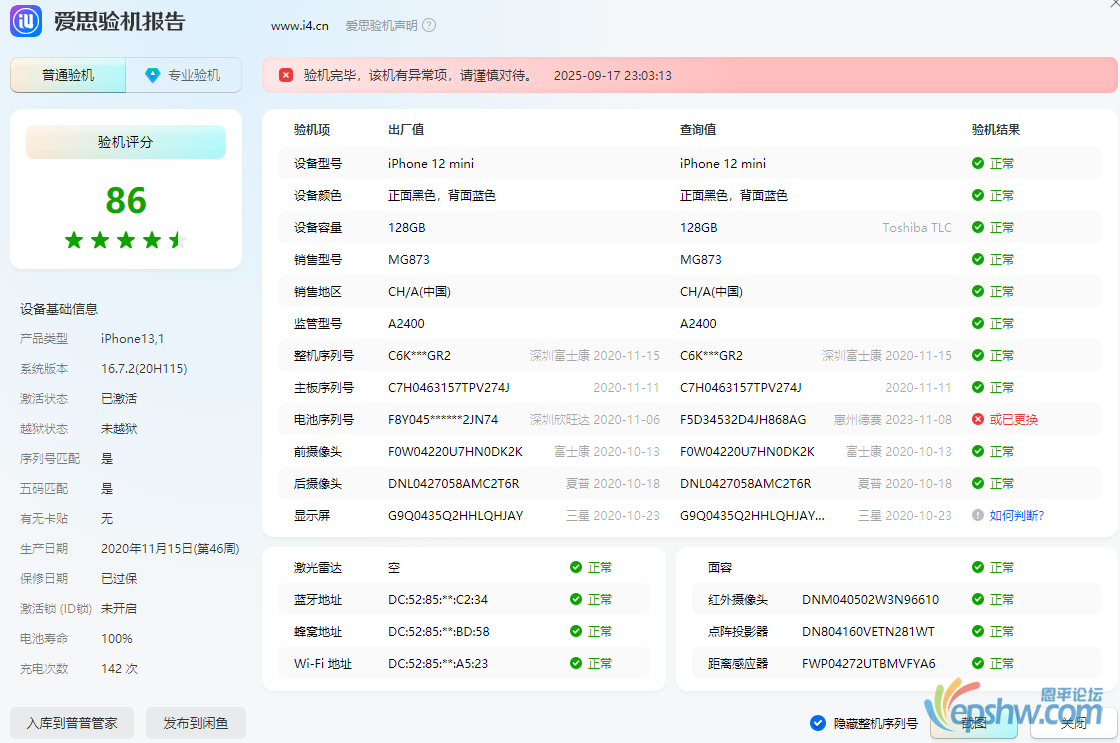Click the Bluetooth address DC:52:85:**:C2:34

pos(438,599)
